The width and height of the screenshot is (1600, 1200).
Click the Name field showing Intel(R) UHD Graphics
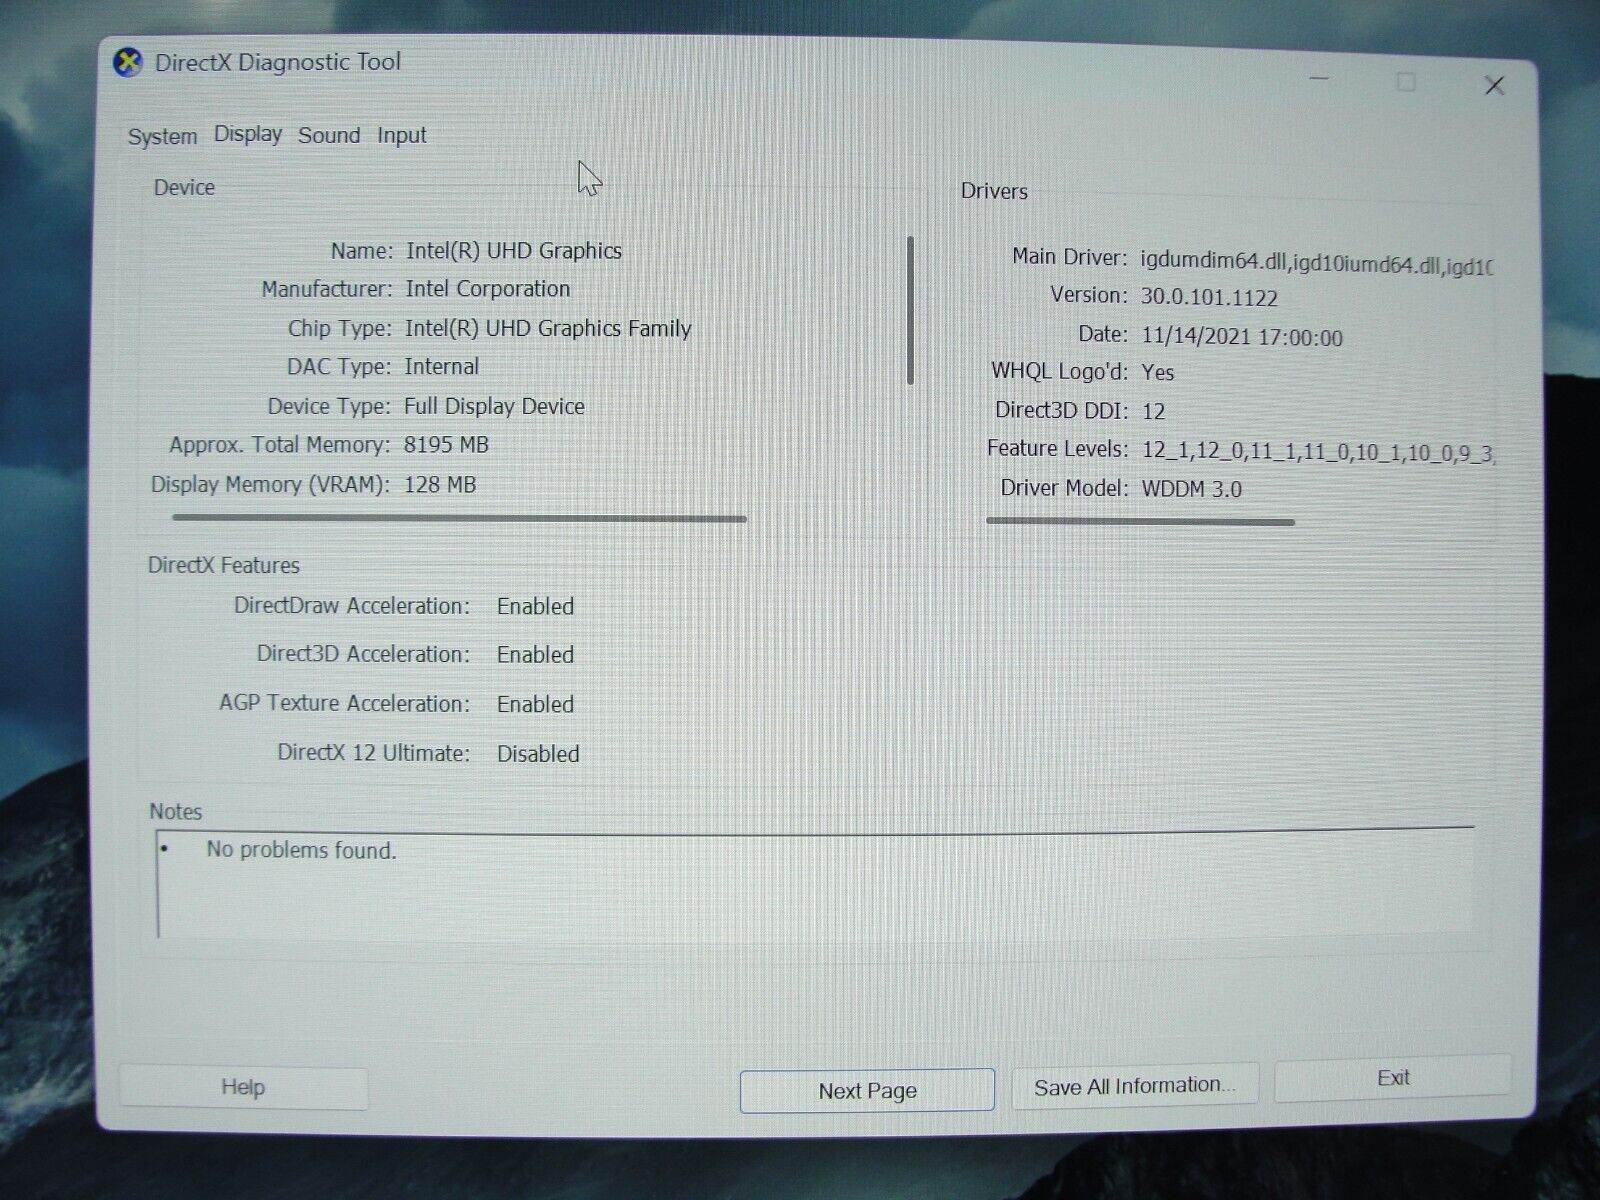(513, 251)
